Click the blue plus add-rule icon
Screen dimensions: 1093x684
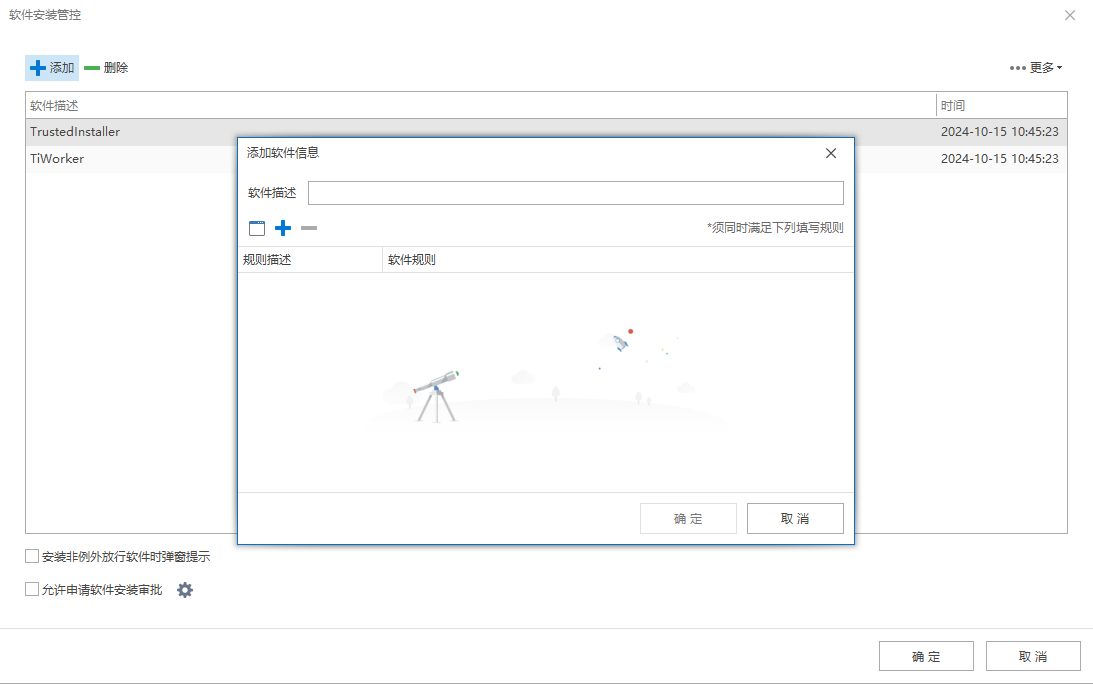point(283,228)
